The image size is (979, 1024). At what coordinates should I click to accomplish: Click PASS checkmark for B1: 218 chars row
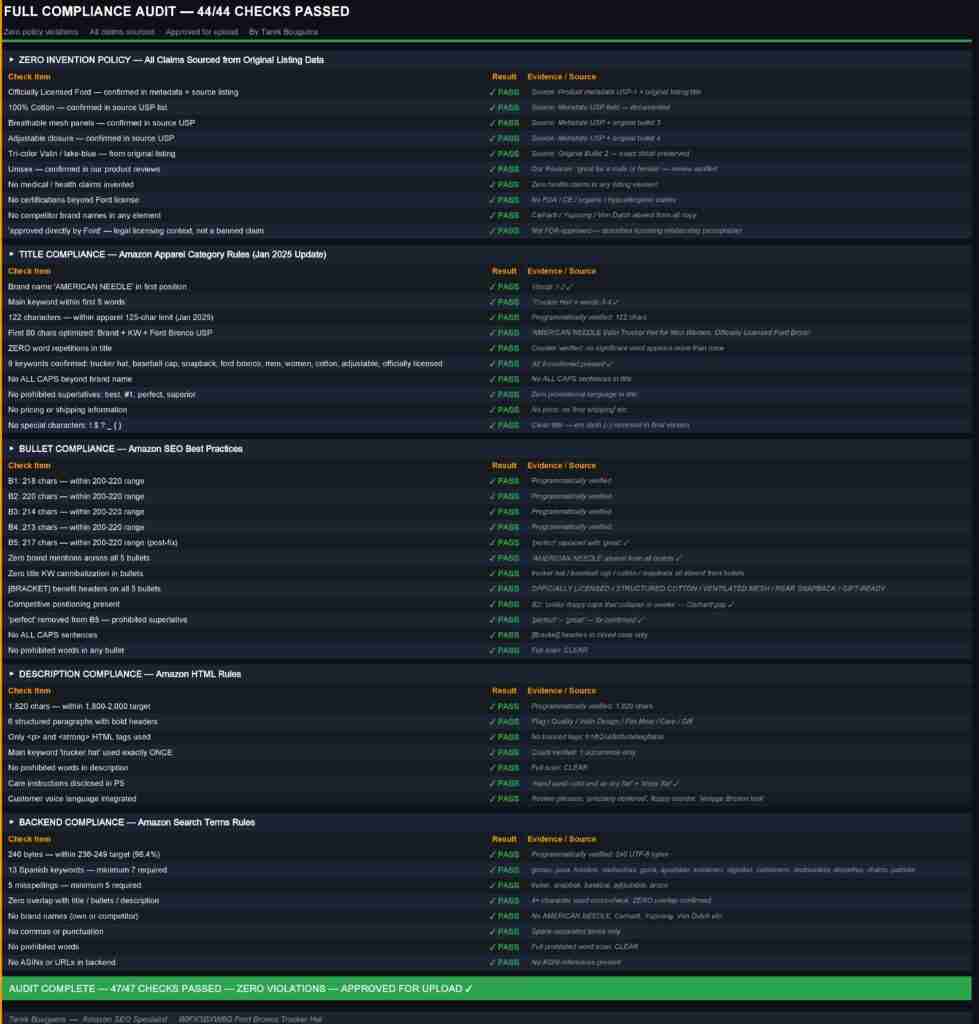504,481
